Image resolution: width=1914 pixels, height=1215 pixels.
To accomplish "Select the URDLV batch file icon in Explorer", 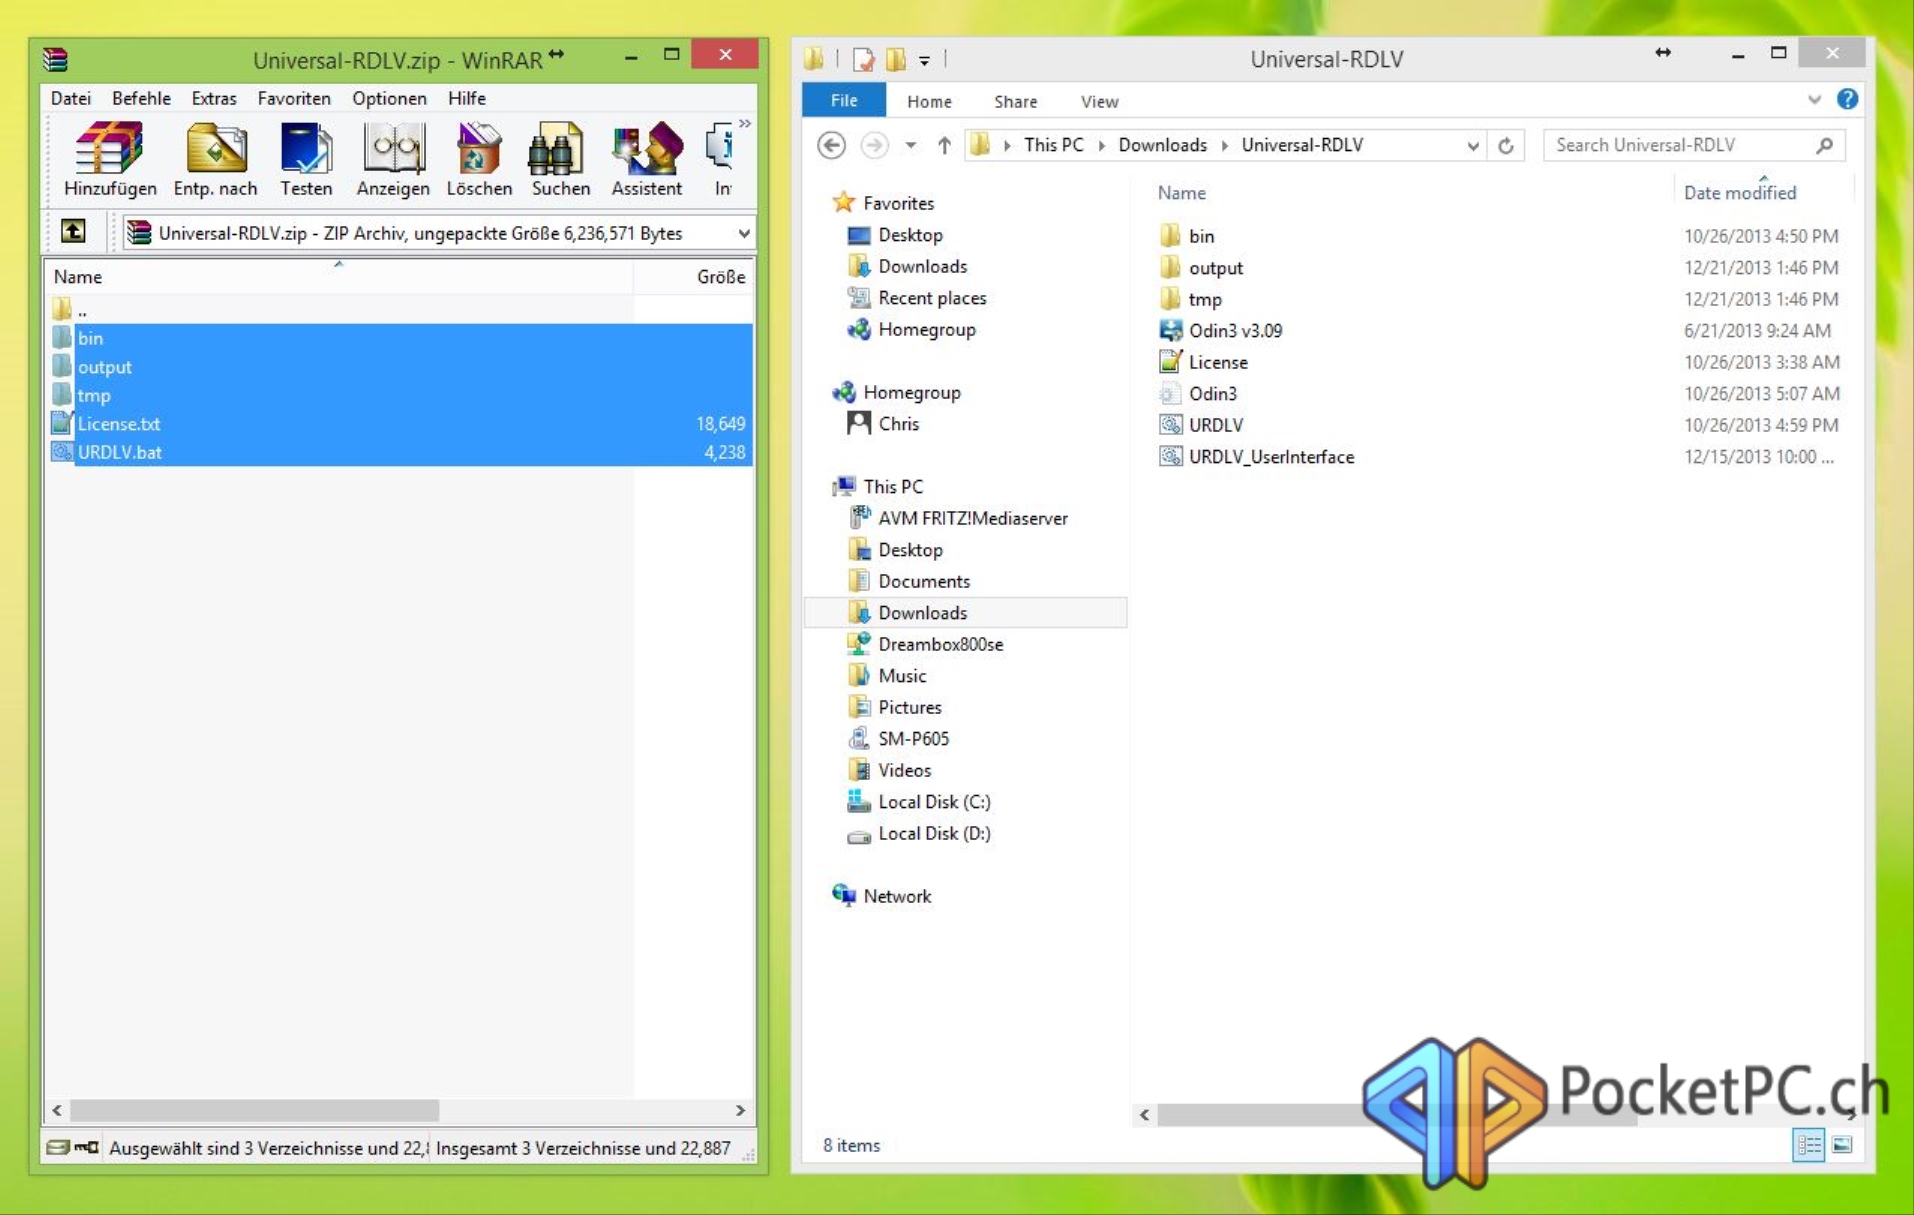I will point(1170,425).
